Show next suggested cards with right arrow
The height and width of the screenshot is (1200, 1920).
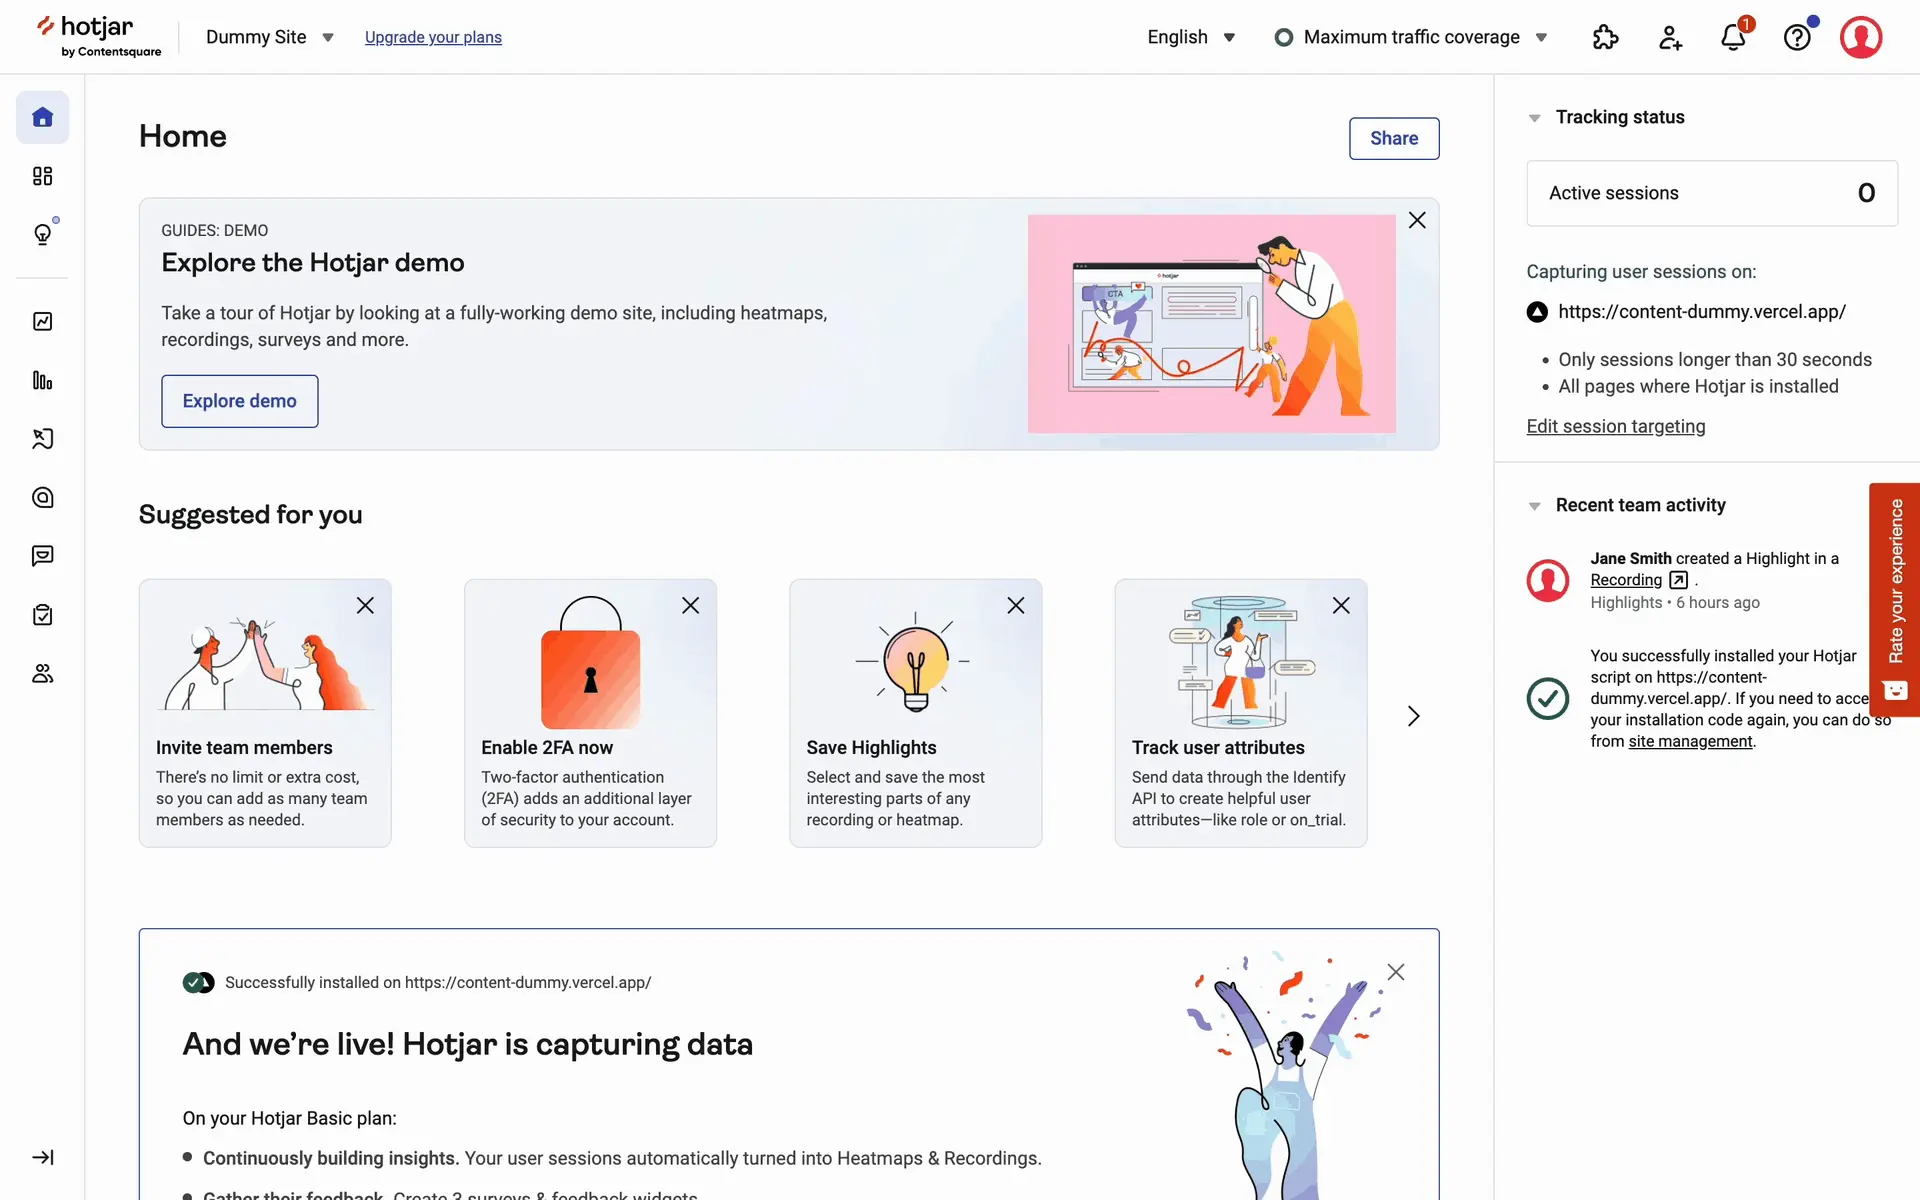click(1413, 716)
